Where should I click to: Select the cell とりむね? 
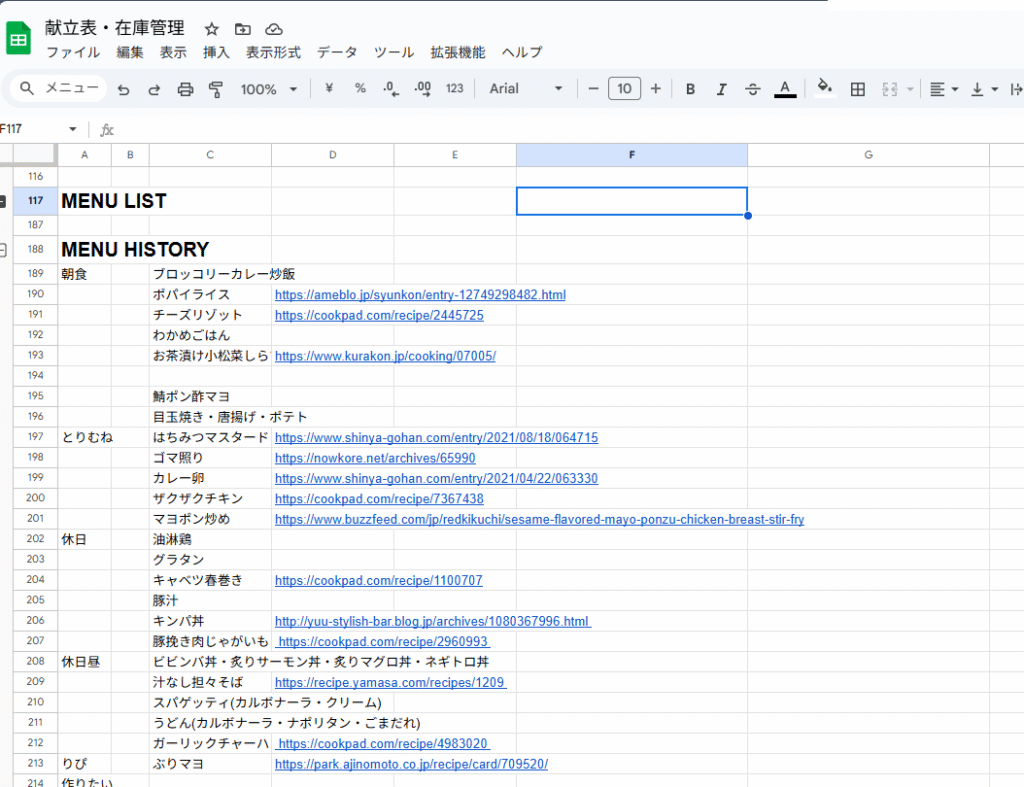(x=84, y=438)
